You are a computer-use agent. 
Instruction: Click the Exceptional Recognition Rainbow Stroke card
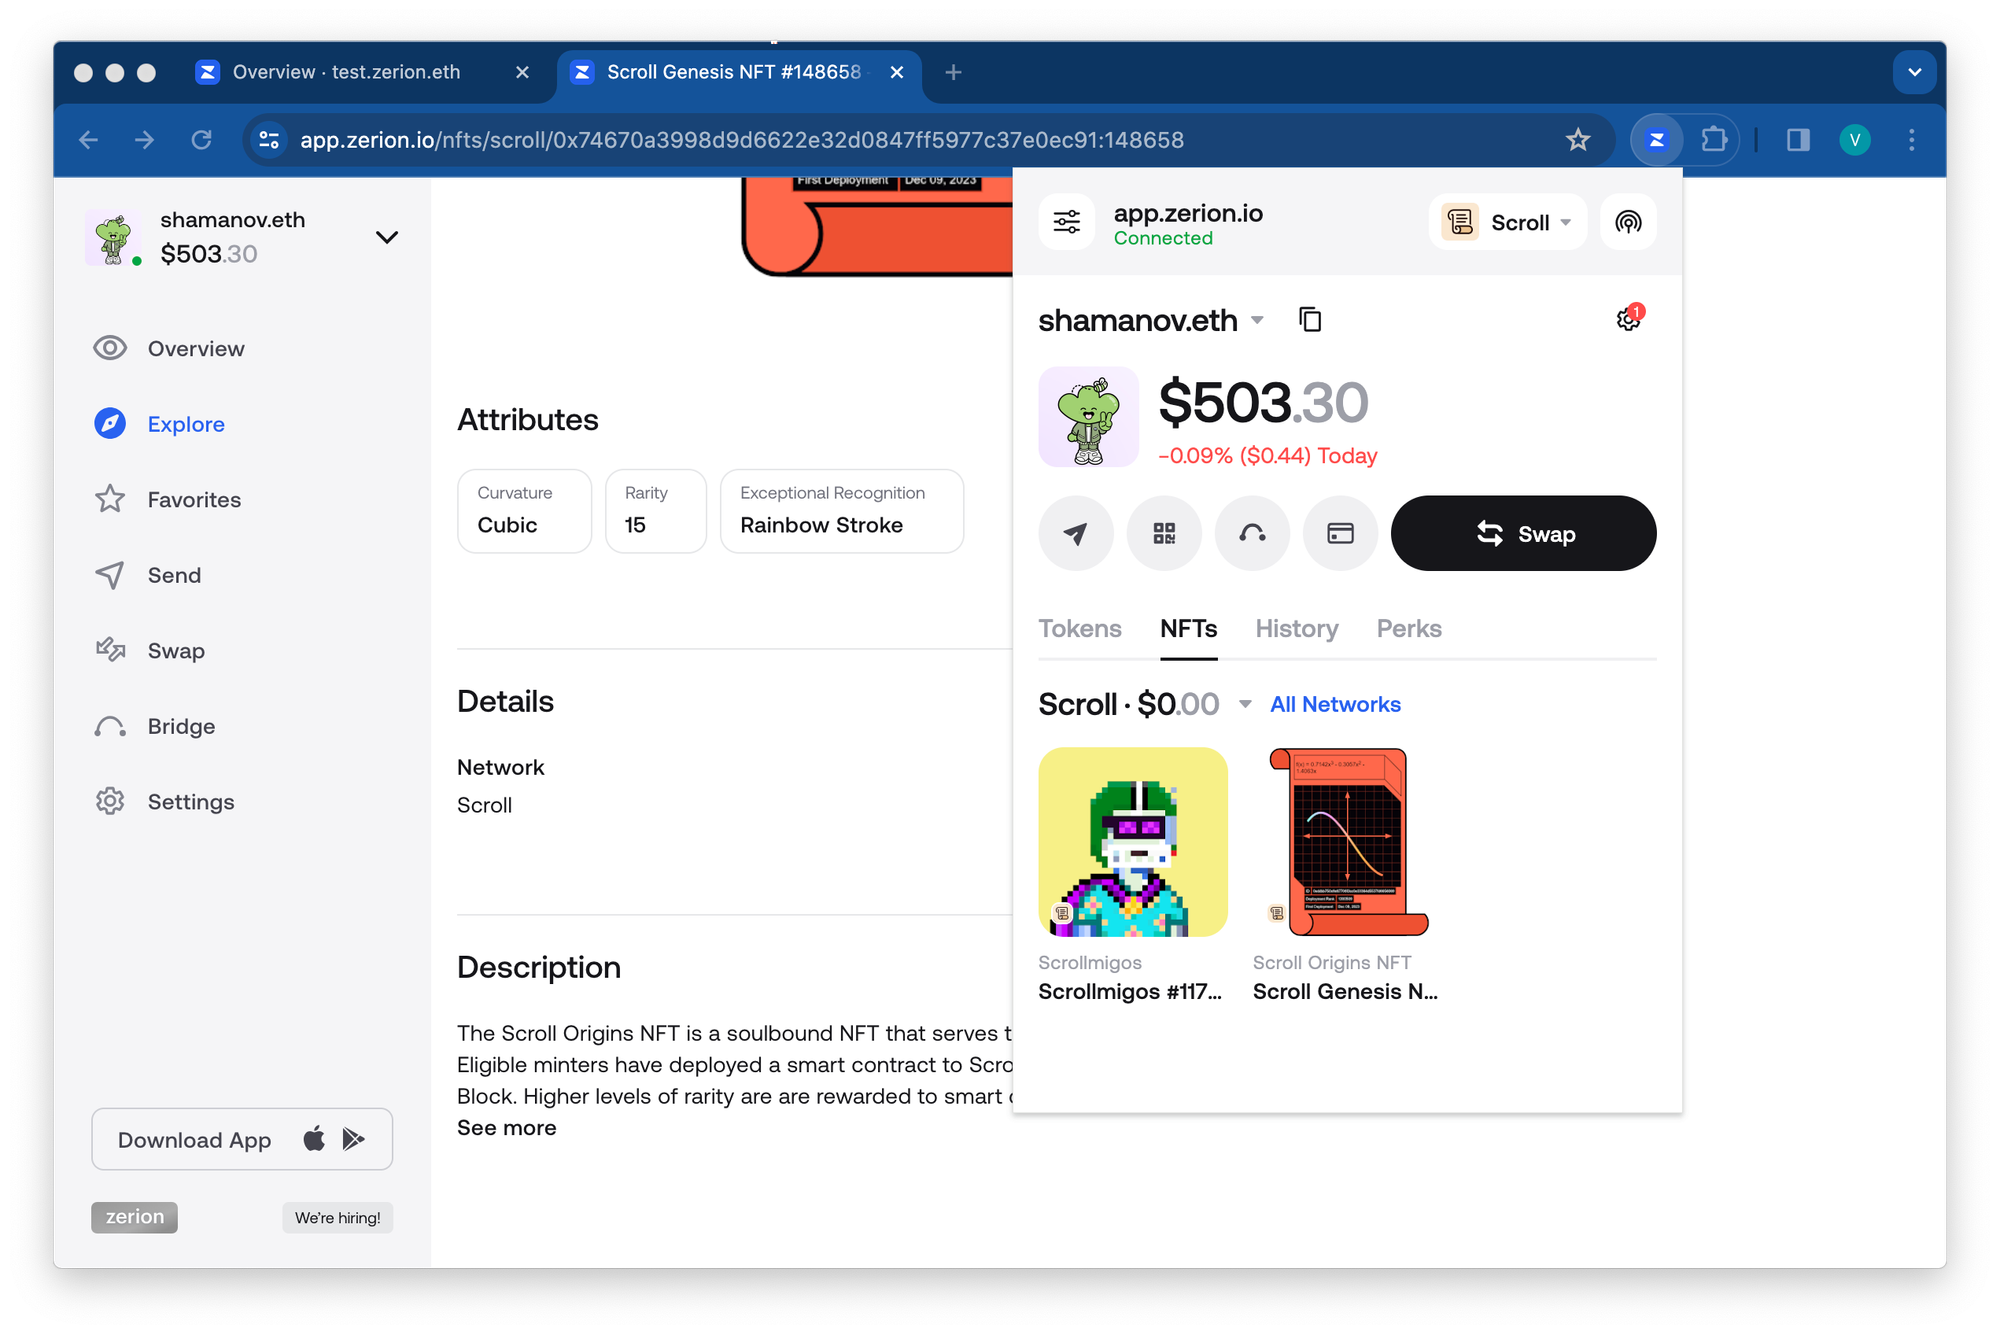click(842, 511)
